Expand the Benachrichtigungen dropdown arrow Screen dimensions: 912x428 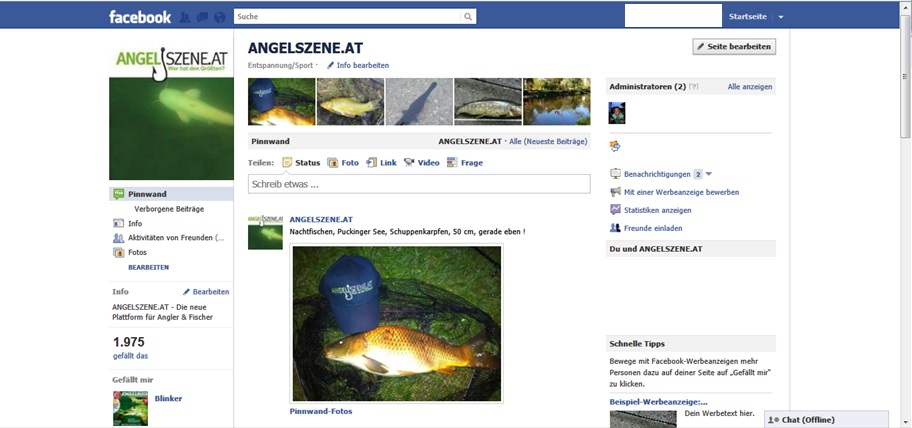point(709,174)
